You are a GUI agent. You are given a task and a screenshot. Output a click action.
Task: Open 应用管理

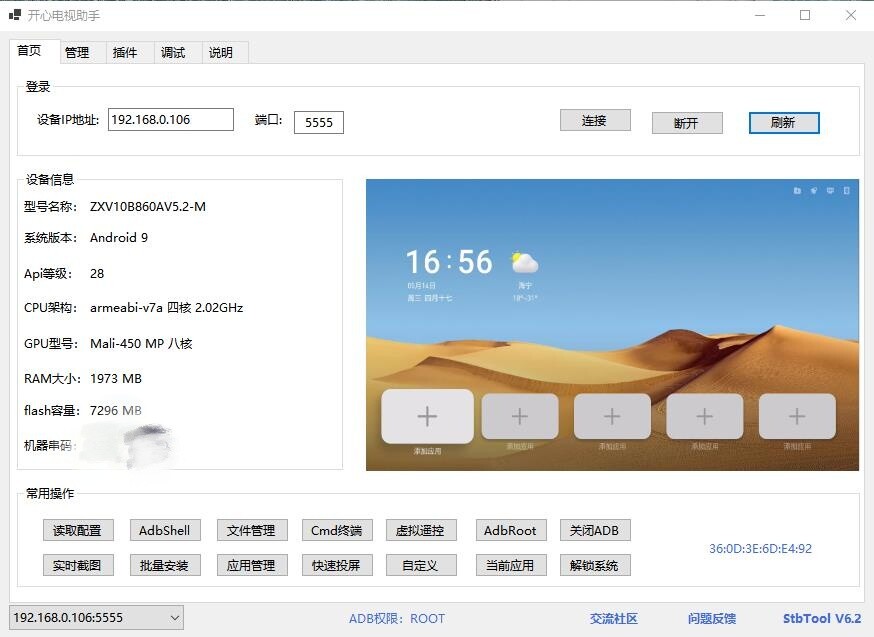coord(252,565)
